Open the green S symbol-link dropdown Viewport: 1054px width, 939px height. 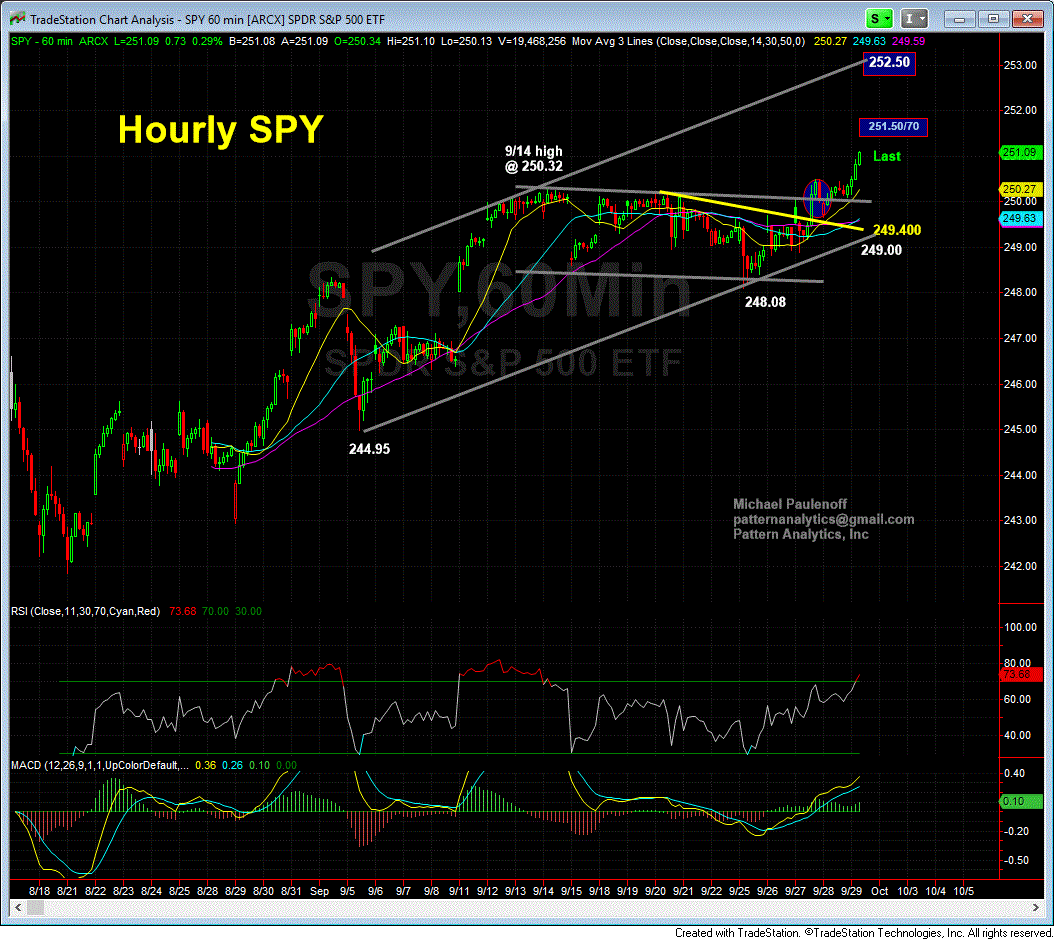[879, 19]
